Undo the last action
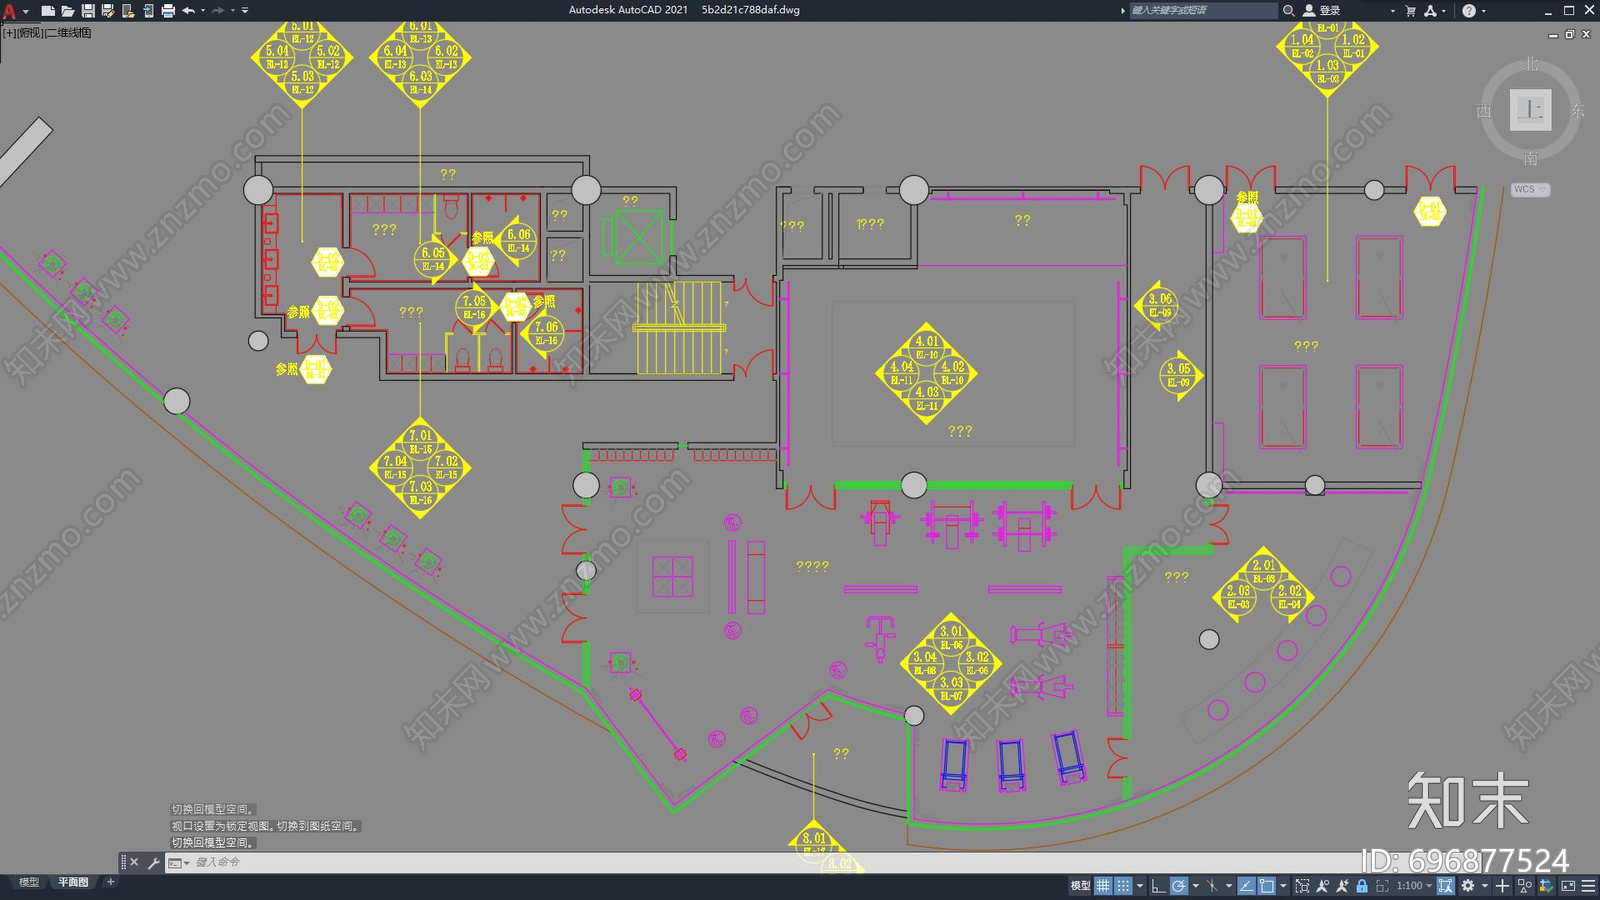The image size is (1600, 900). coord(188,11)
